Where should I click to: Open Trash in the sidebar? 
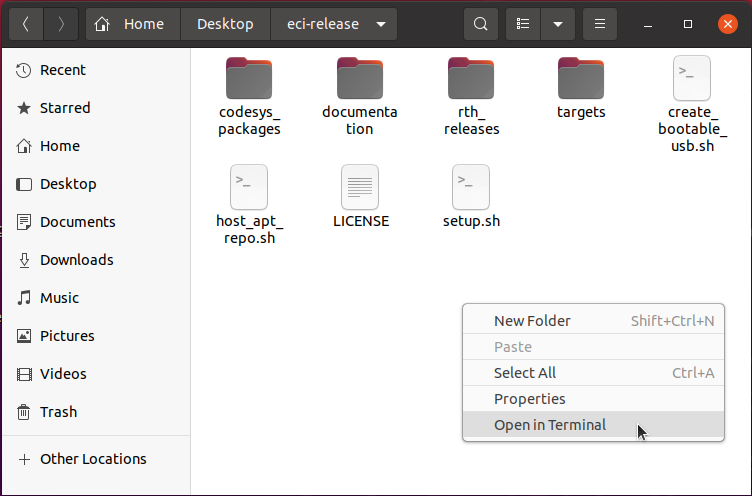tap(58, 412)
